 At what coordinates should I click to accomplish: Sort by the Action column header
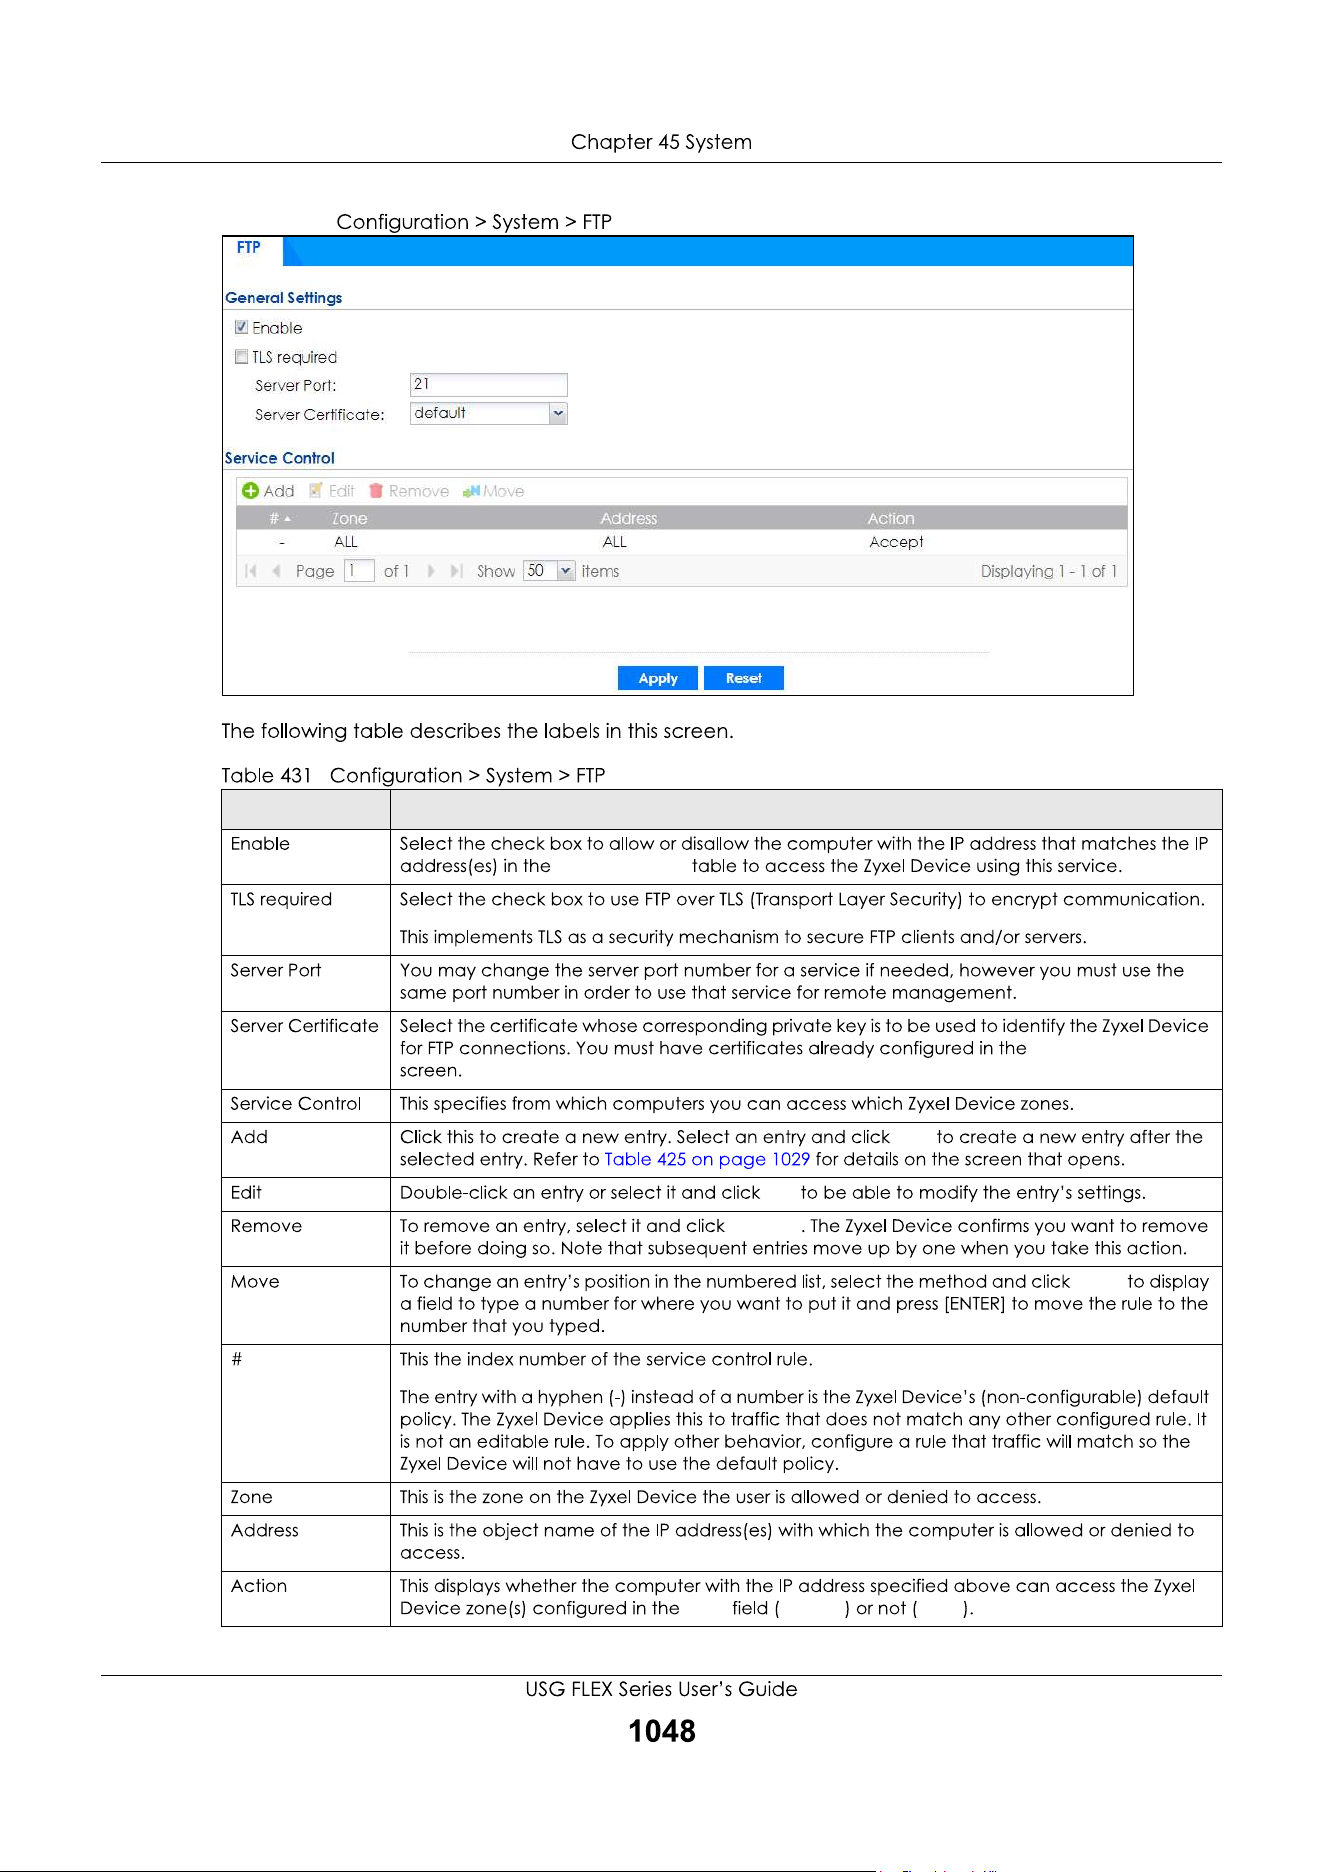click(x=891, y=519)
